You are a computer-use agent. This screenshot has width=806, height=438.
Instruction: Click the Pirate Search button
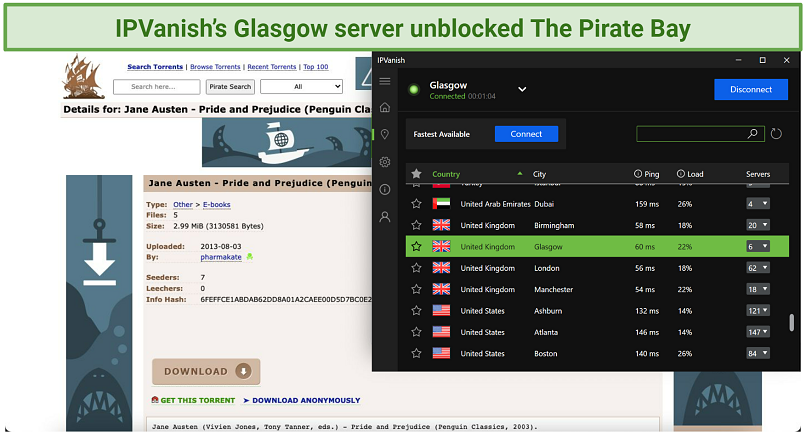coord(230,87)
